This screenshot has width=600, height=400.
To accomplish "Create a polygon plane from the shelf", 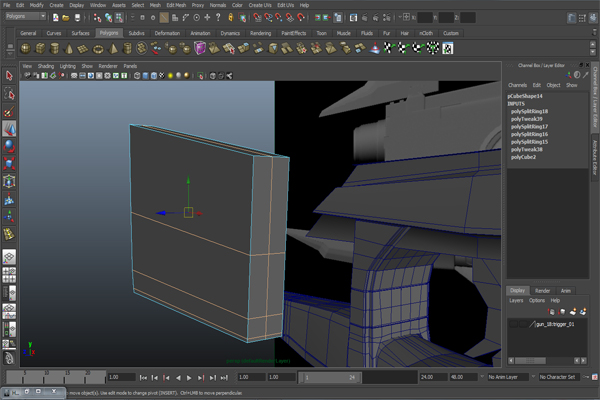I will (83, 49).
